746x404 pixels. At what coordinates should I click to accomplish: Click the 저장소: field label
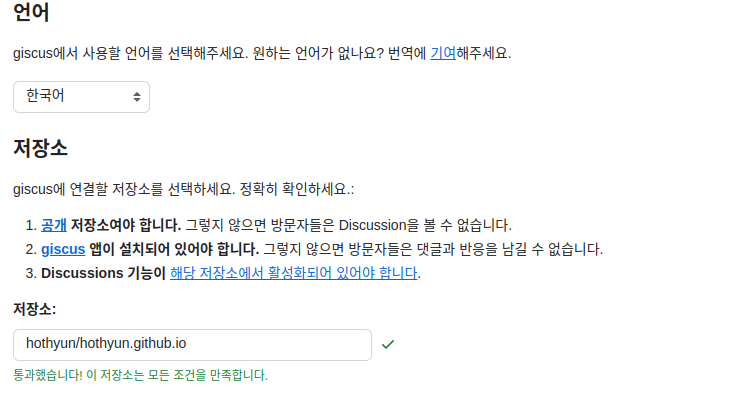(x=35, y=308)
